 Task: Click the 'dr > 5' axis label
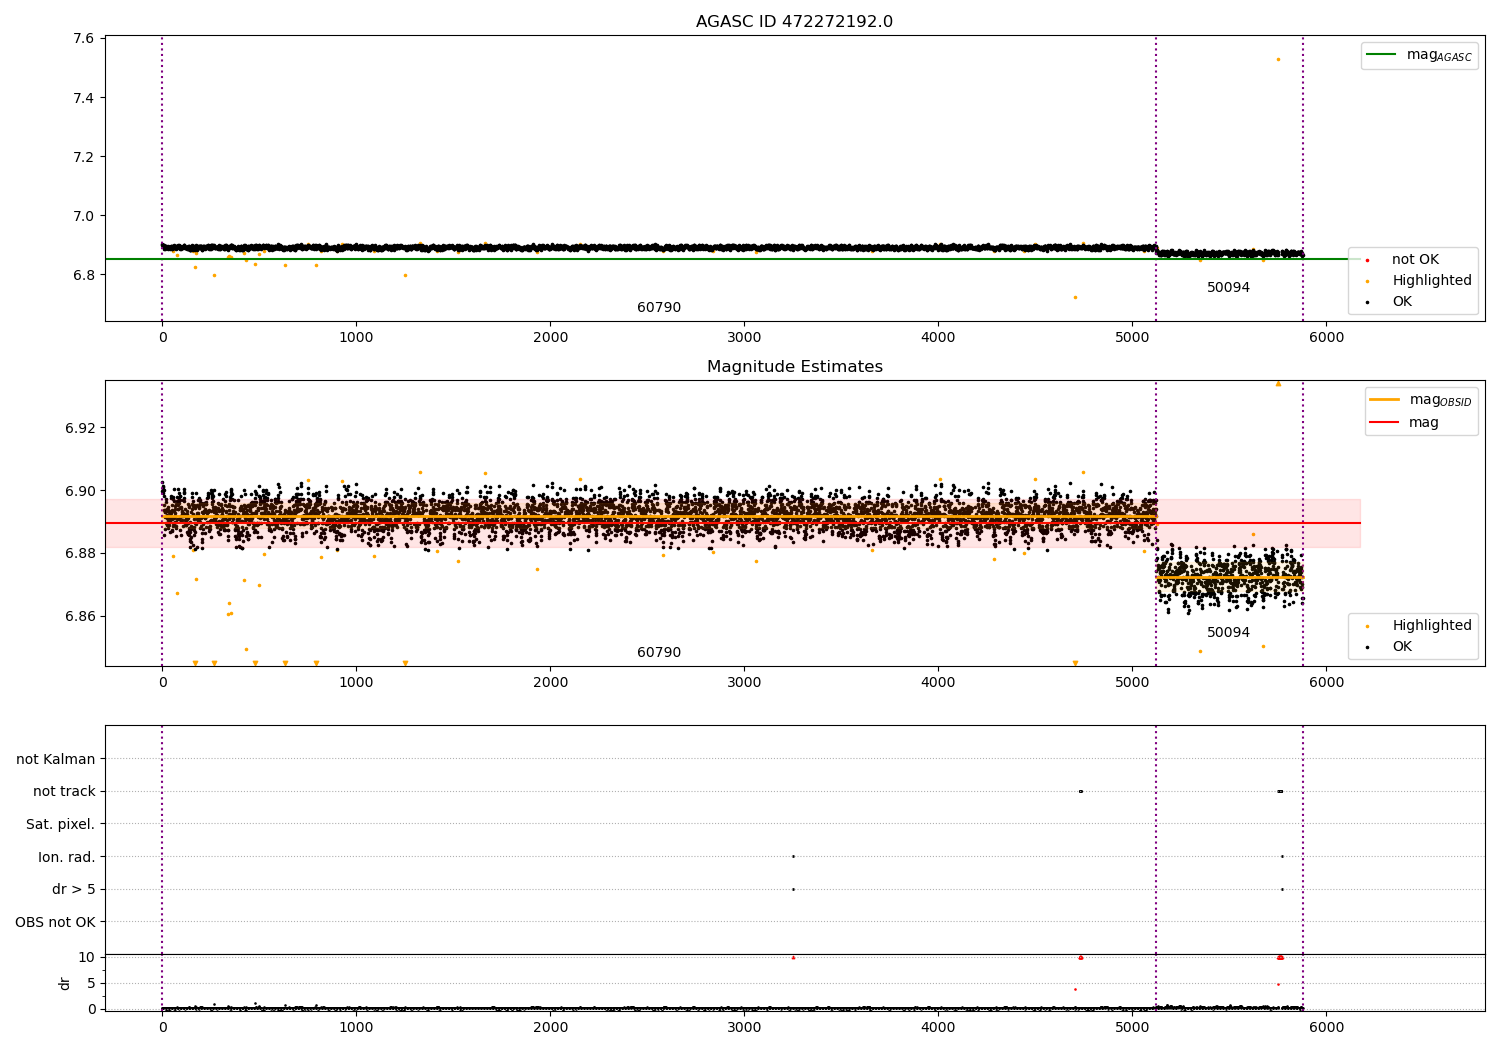(73, 890)
